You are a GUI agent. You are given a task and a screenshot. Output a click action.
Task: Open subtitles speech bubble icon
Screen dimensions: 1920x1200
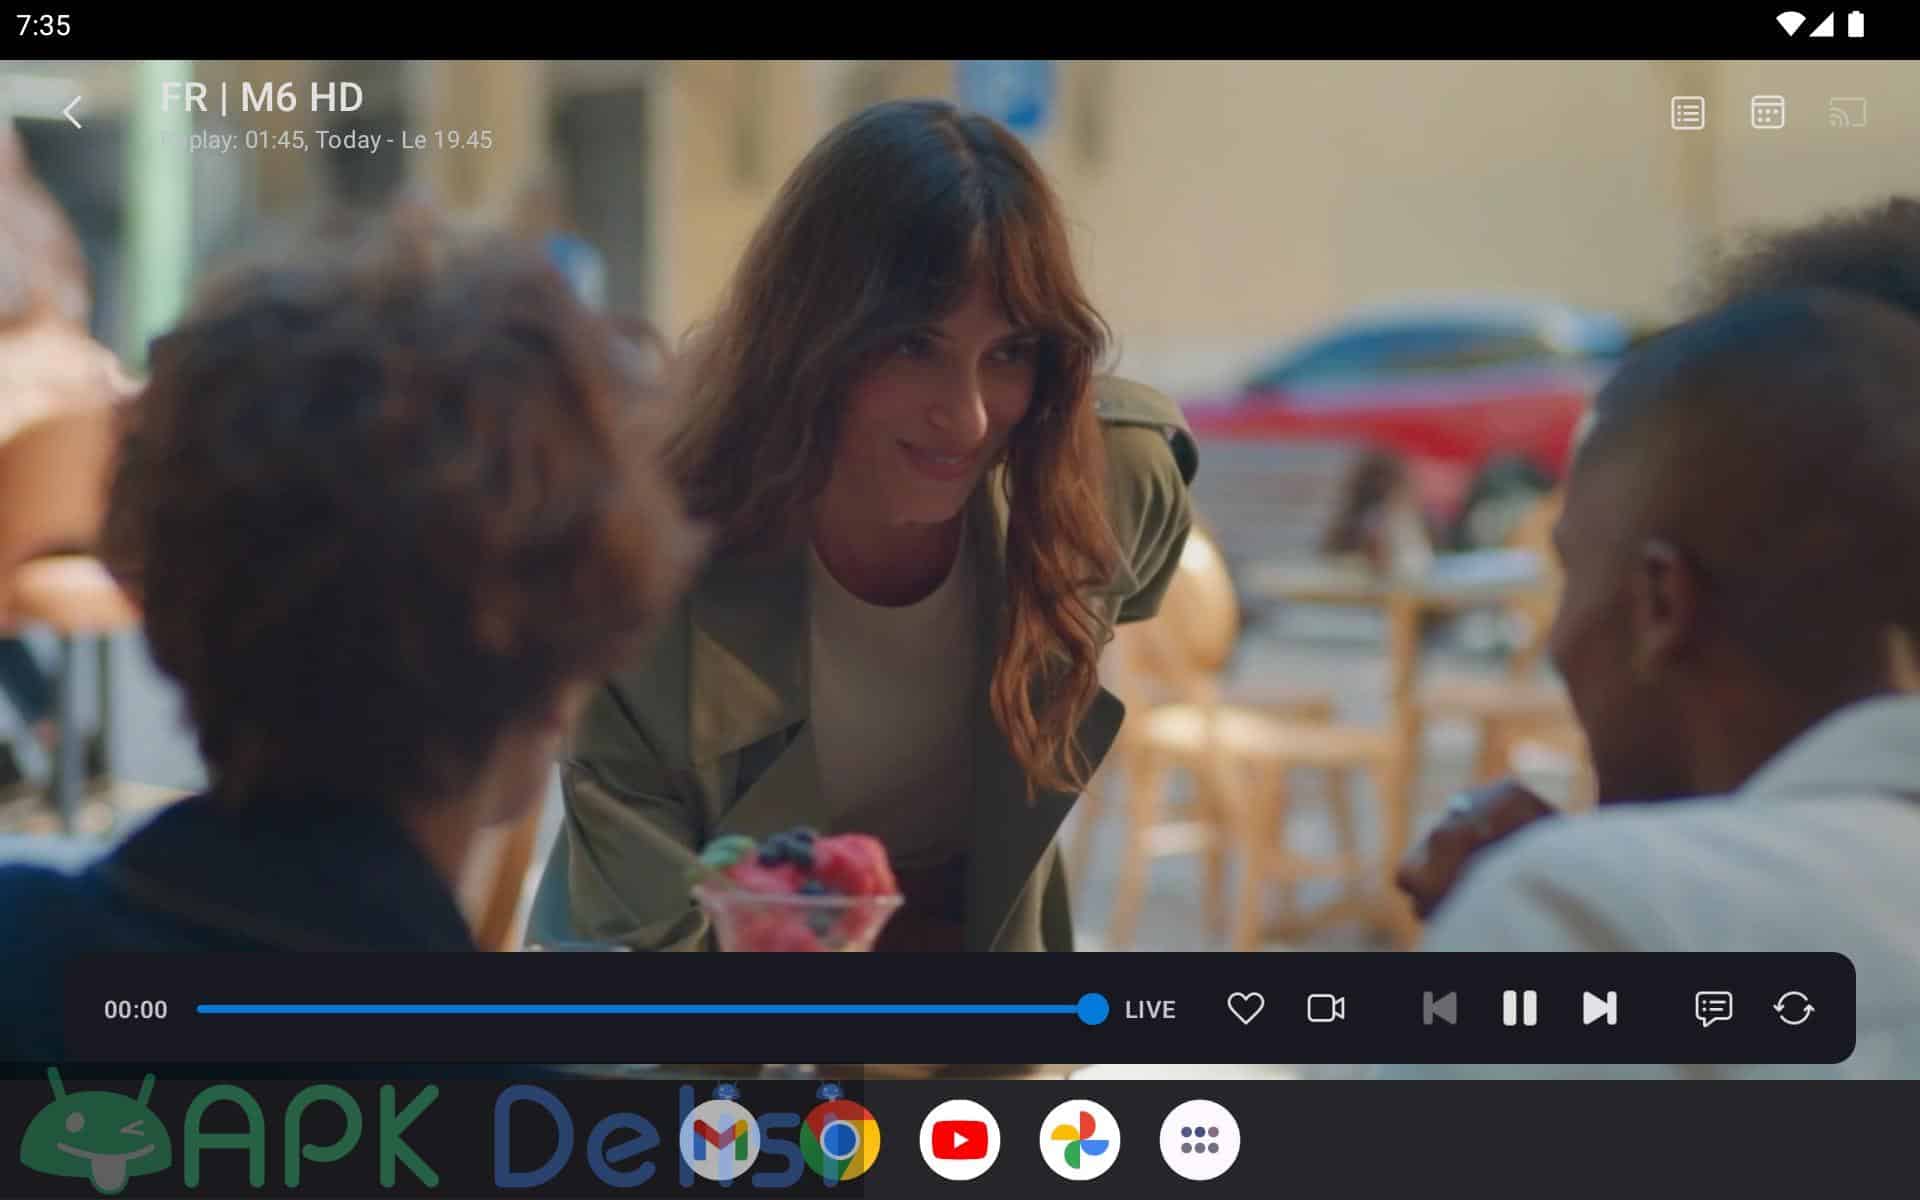(x=1713, y=1008)
